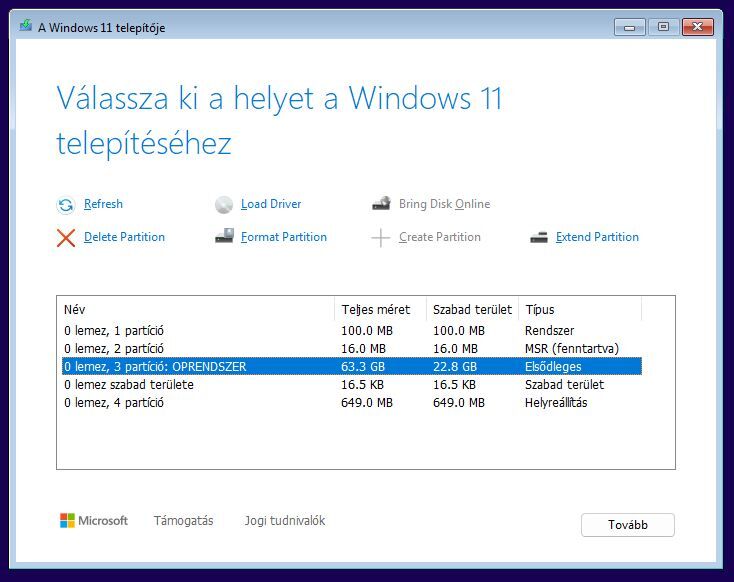
Task: Select the MSR (fenntartva) partition row
Action: pos(352,348)
